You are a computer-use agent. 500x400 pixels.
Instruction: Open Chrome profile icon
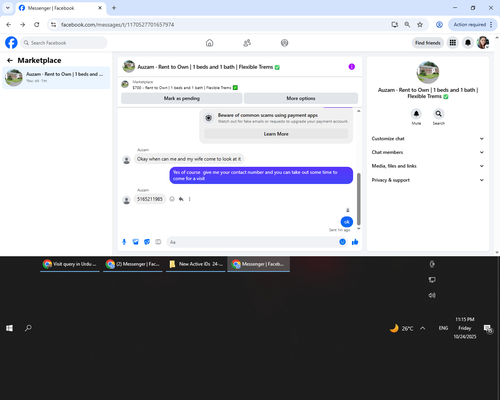[439, 25]
